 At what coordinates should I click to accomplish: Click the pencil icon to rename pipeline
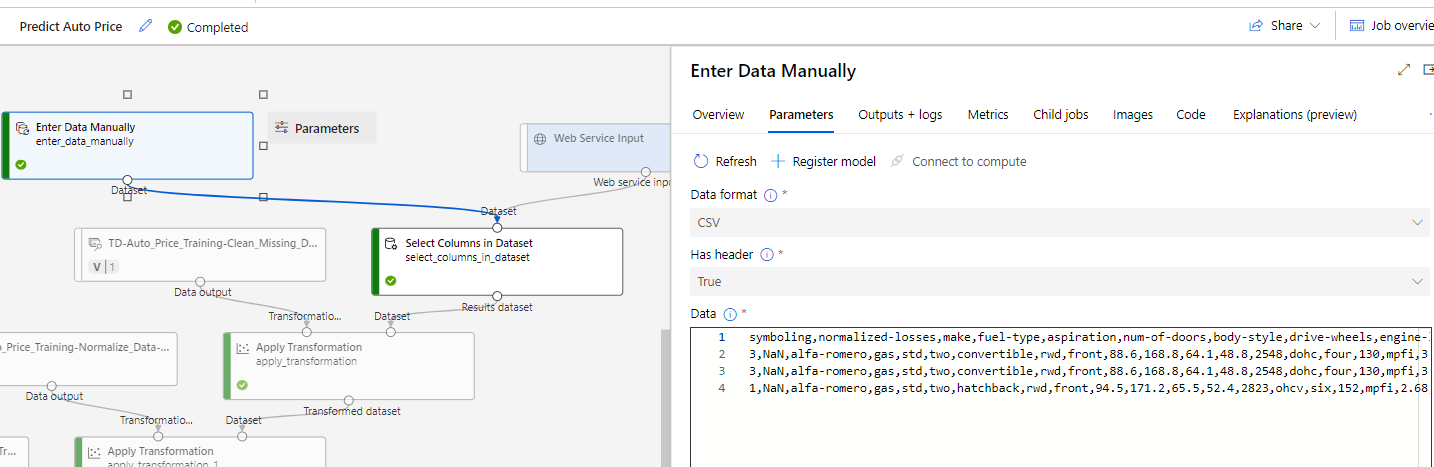(146, 27)
